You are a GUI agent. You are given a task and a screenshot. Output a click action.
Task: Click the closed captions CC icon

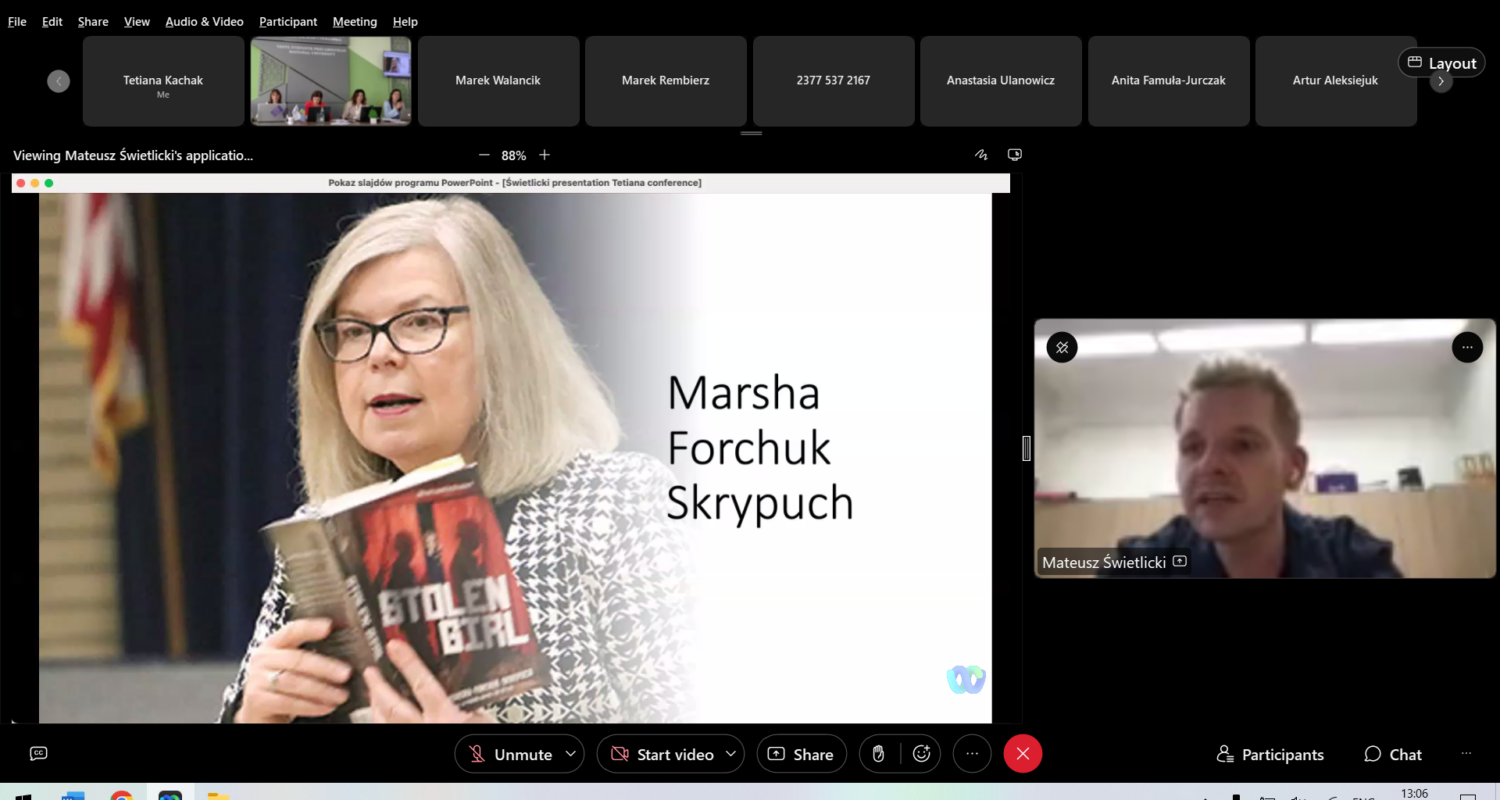tap(39, 753)
